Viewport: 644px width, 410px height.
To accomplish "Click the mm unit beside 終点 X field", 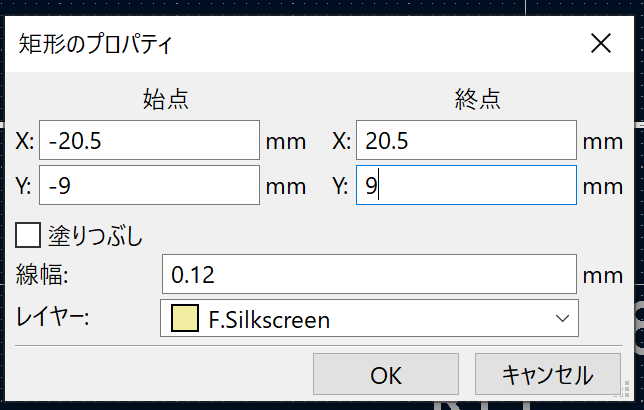I will click(x=603, y=142).
